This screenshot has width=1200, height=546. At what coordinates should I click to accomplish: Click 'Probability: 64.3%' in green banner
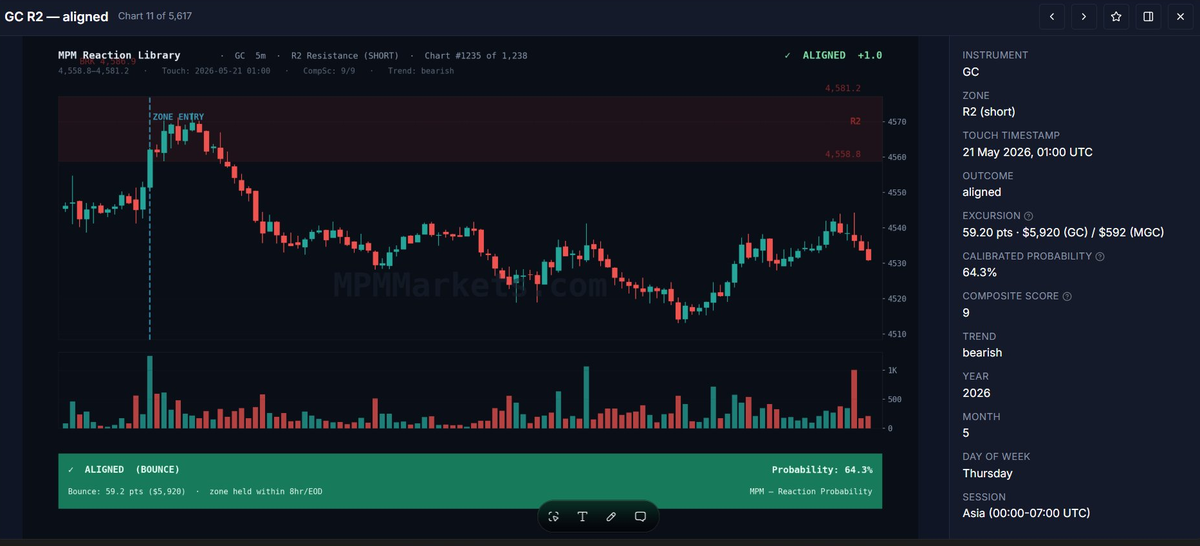tap(822, 469)
